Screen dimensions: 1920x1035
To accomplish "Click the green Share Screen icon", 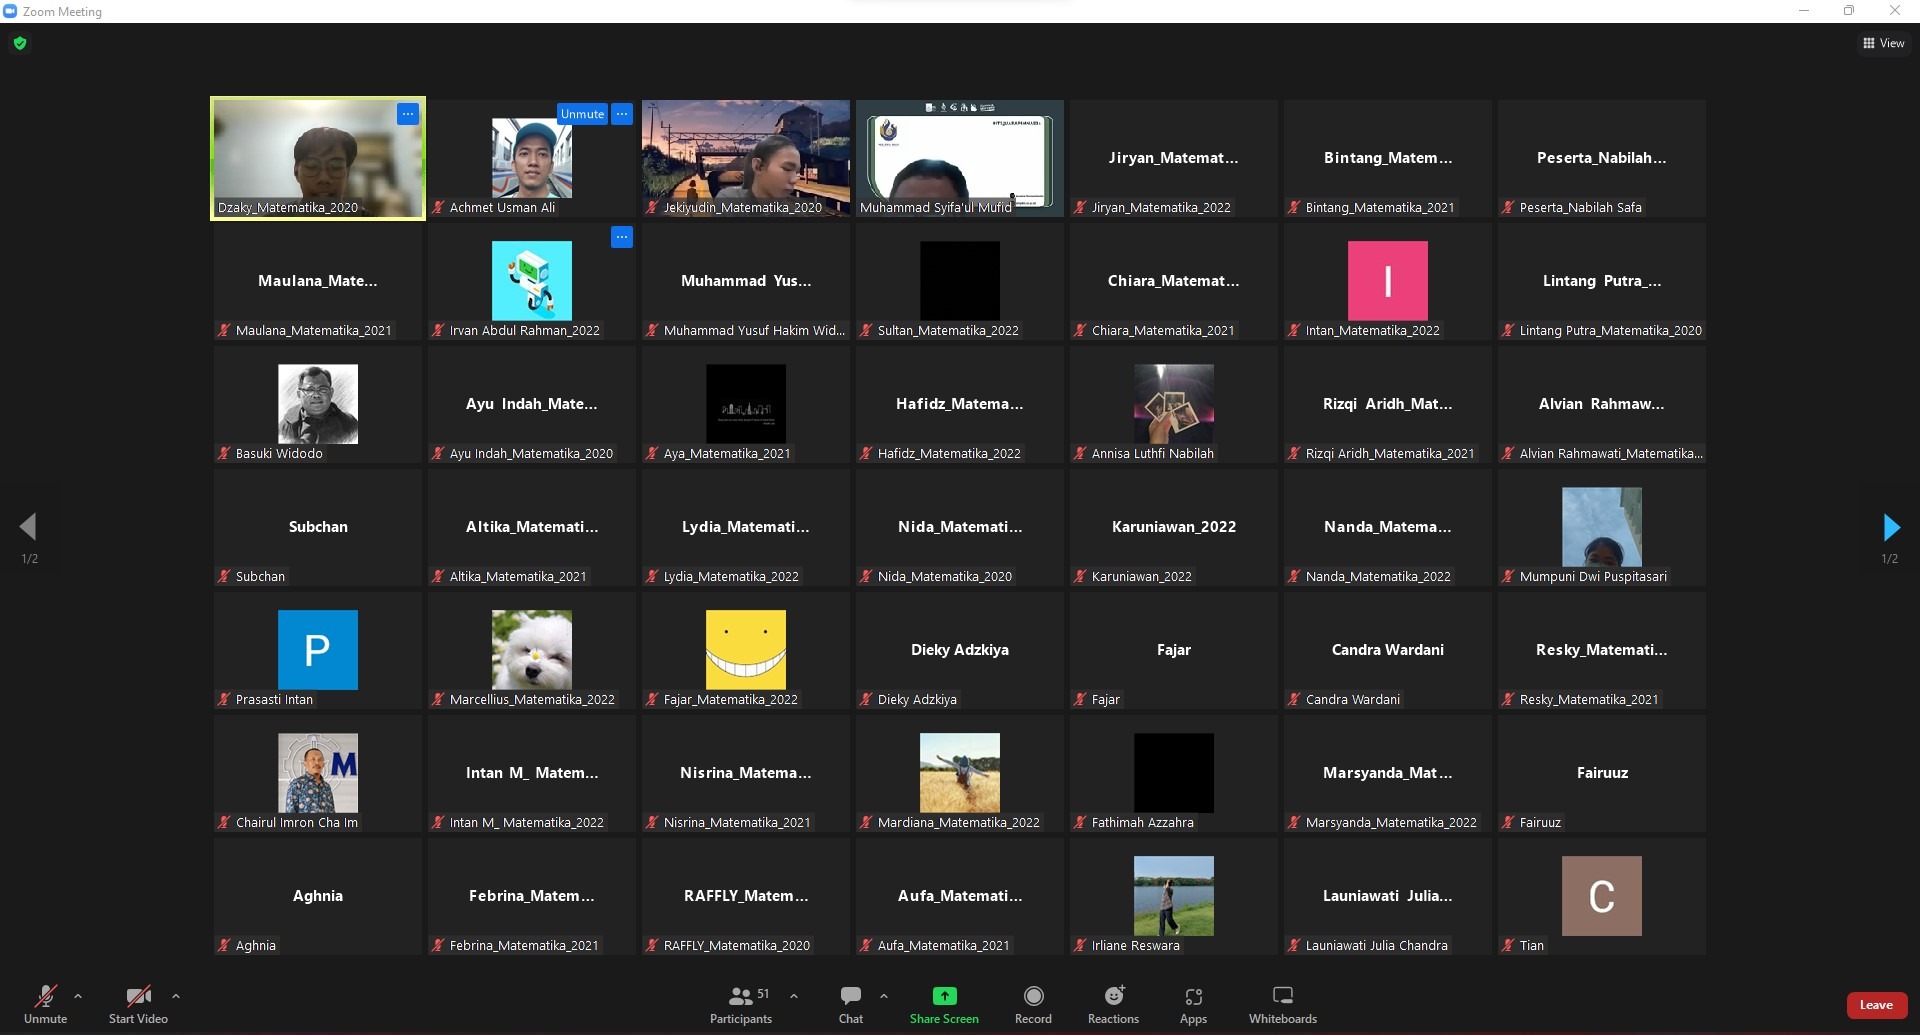I will tap(944, 996).
